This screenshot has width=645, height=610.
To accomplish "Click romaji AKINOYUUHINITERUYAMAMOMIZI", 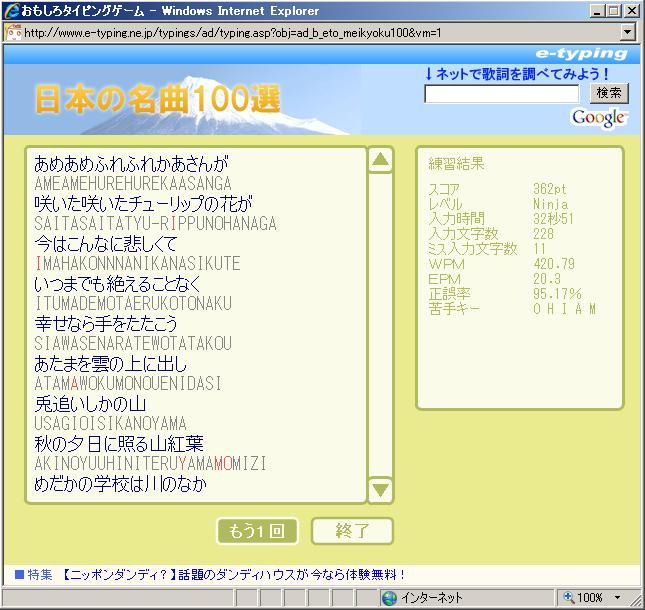I will [150, 463].
